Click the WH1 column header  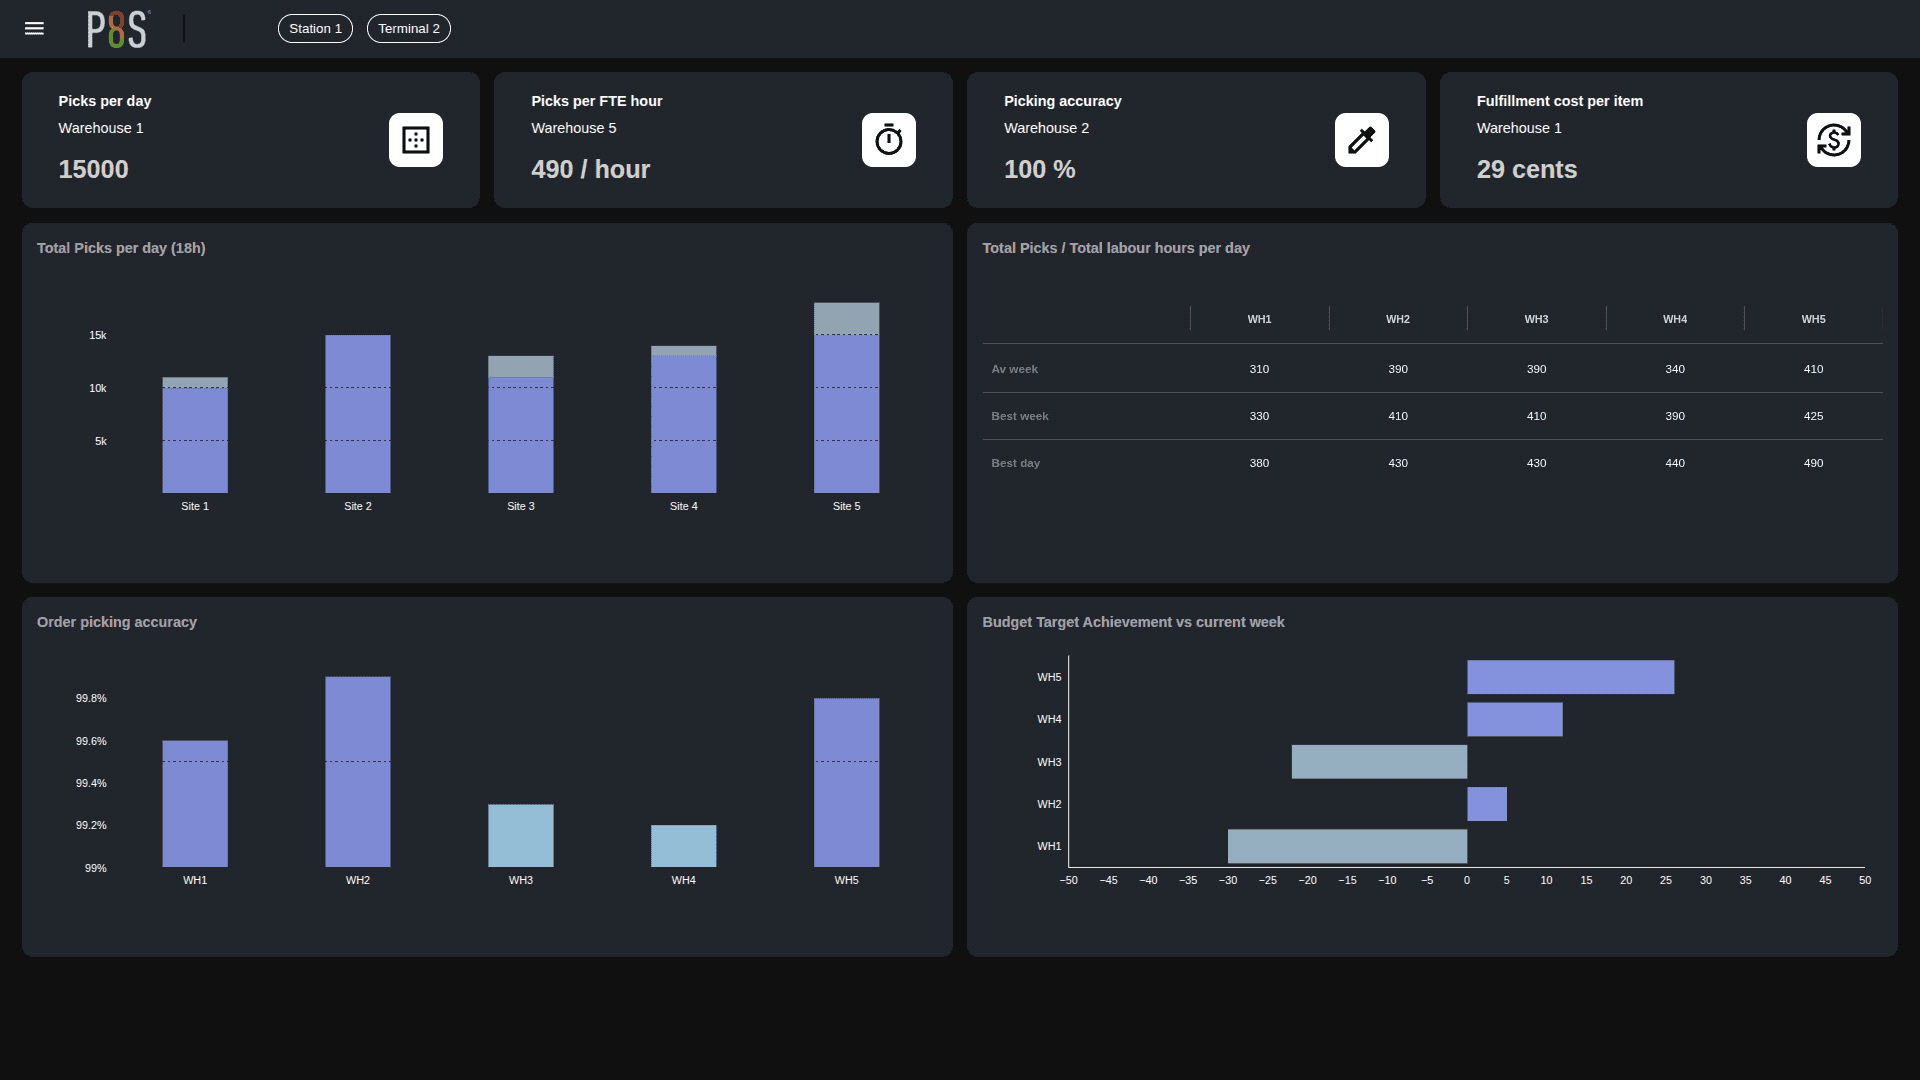pyautogui.click(x=1259, y=319)
